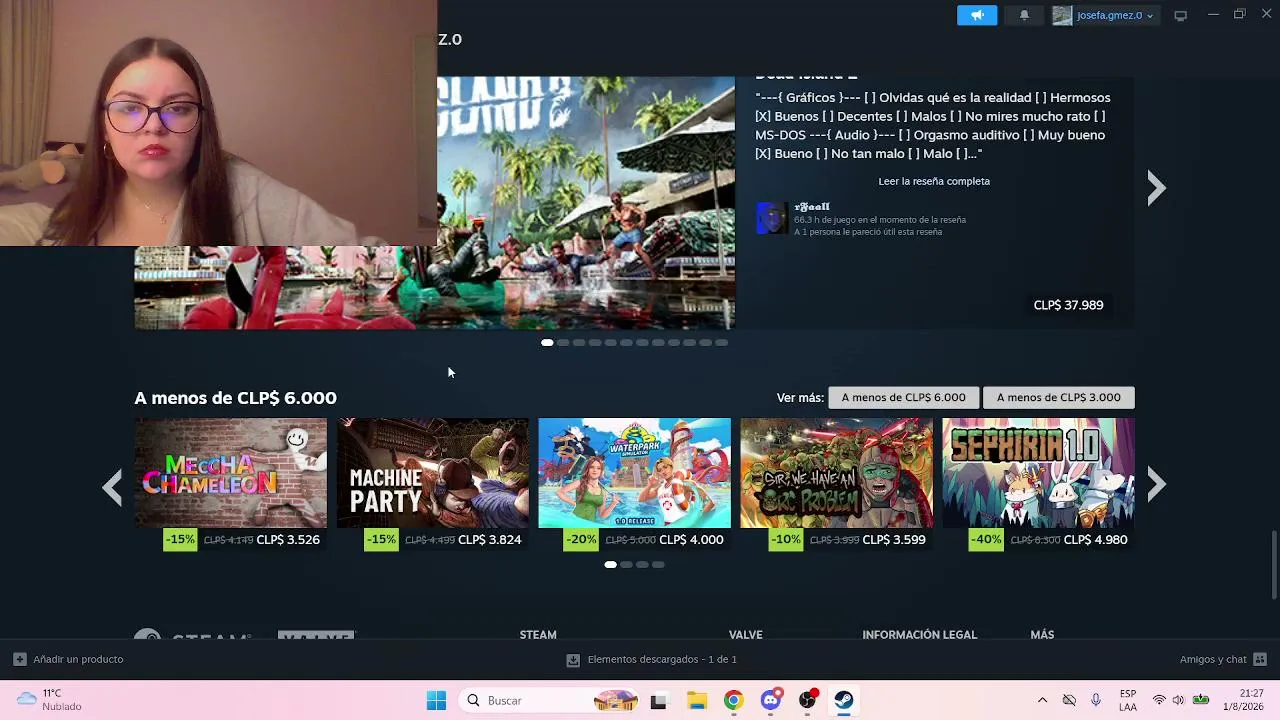Enter Big Picture mode via monitor icon
The image size is (1280, 720).
click(1180, 15)
